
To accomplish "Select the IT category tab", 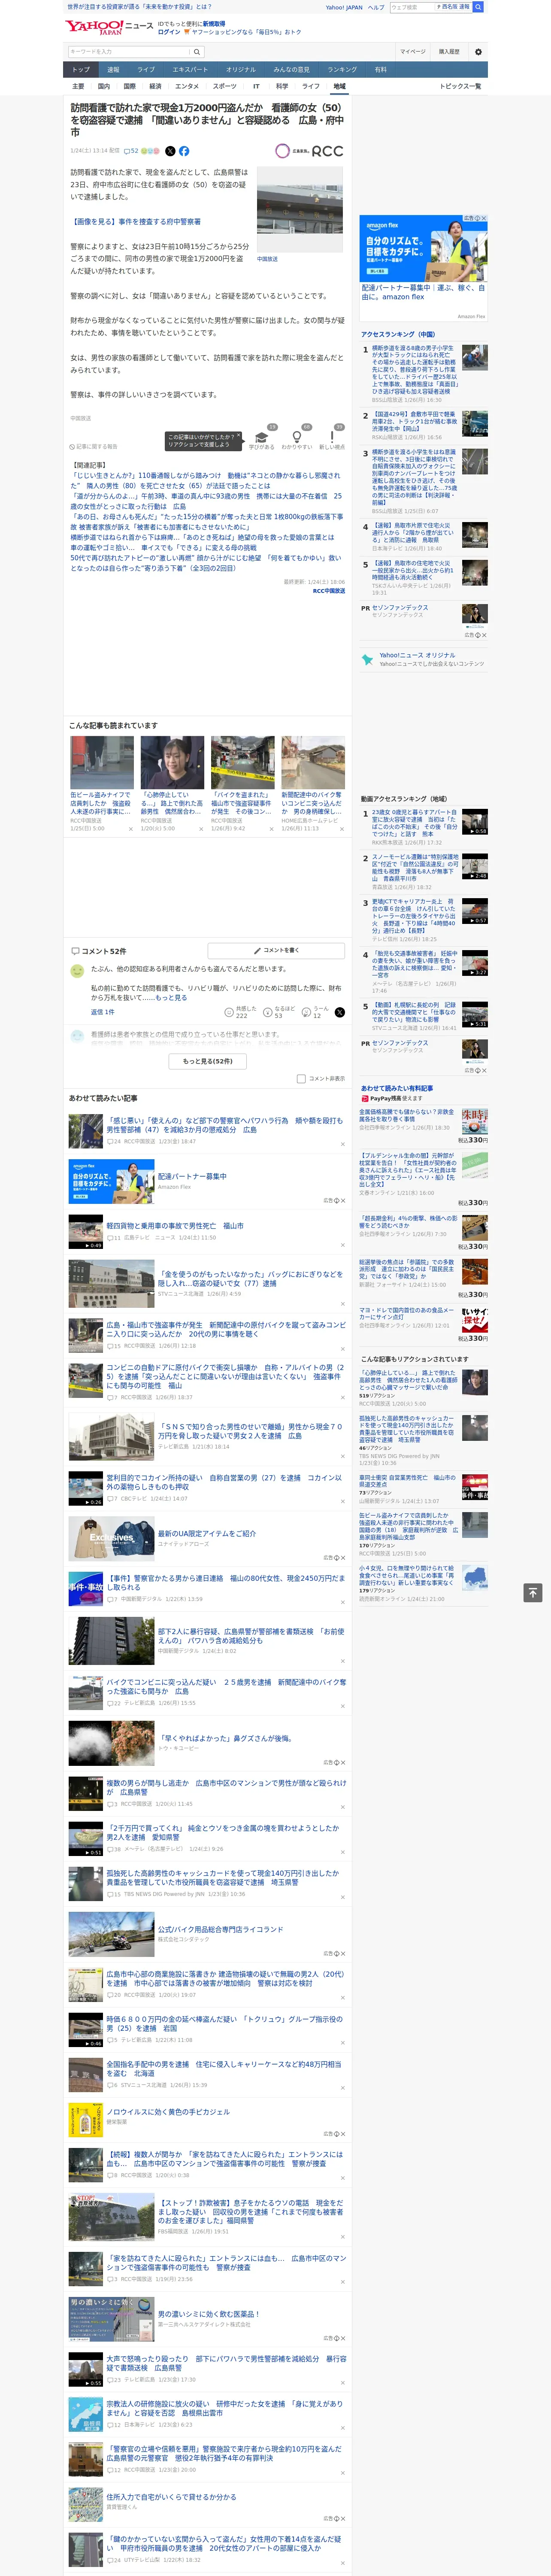I will [x=256, y=86].
